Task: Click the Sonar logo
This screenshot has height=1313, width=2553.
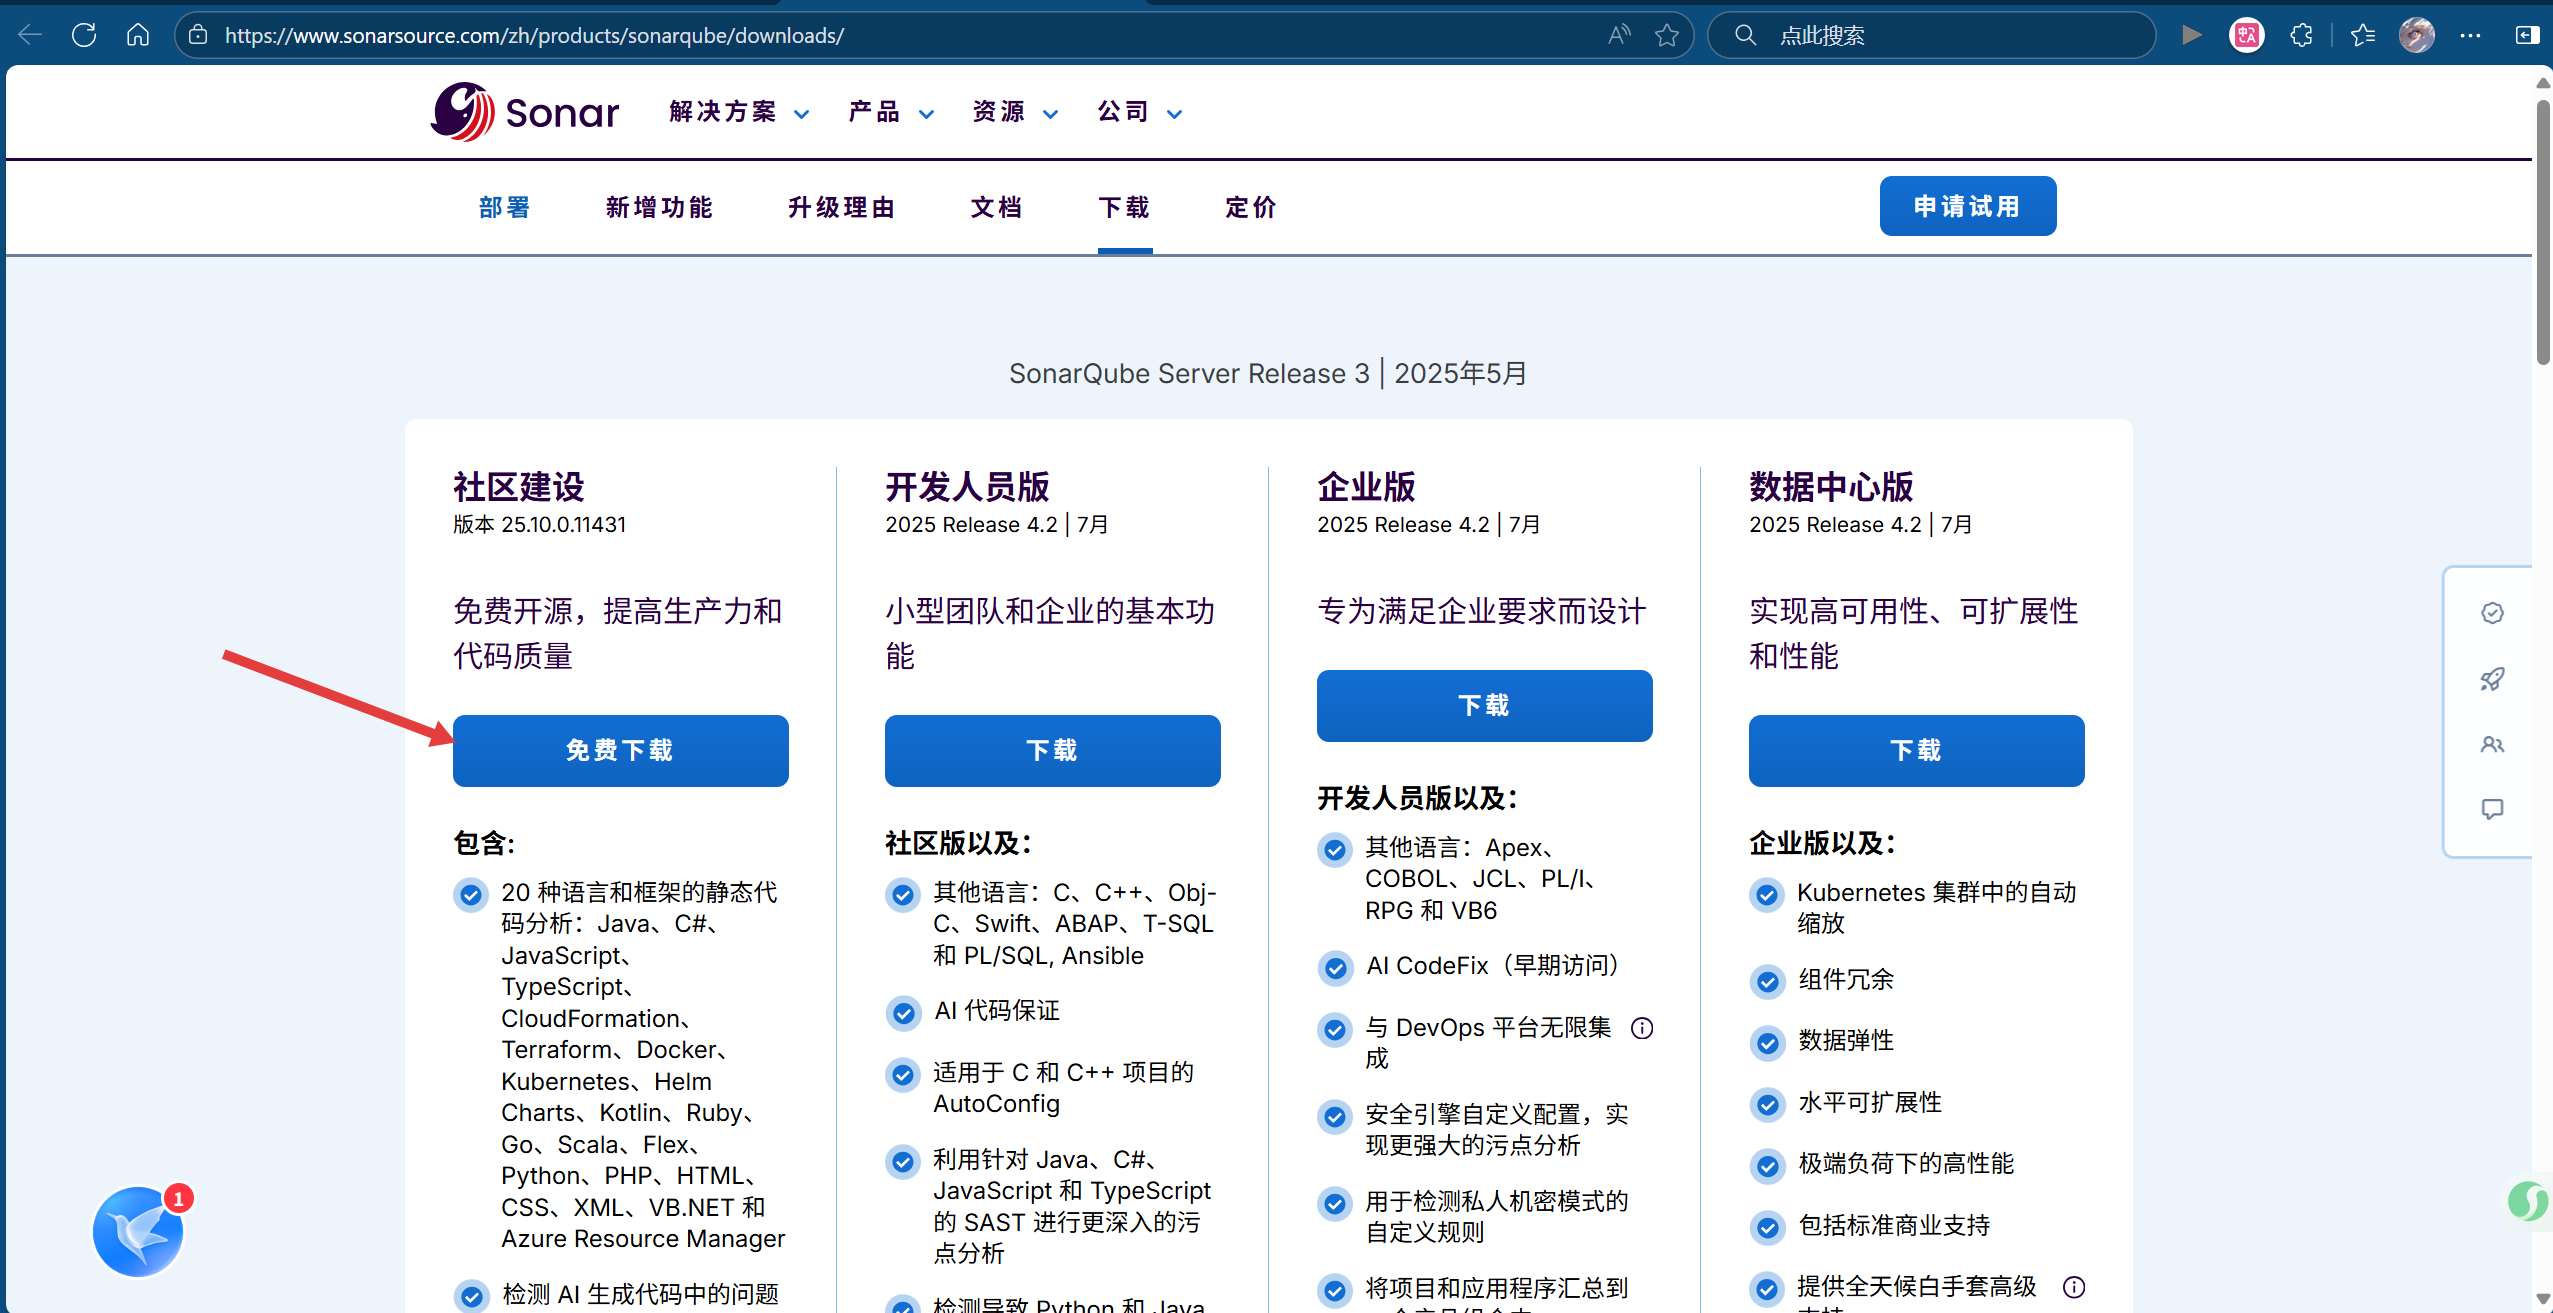Action: click(525, 112)
